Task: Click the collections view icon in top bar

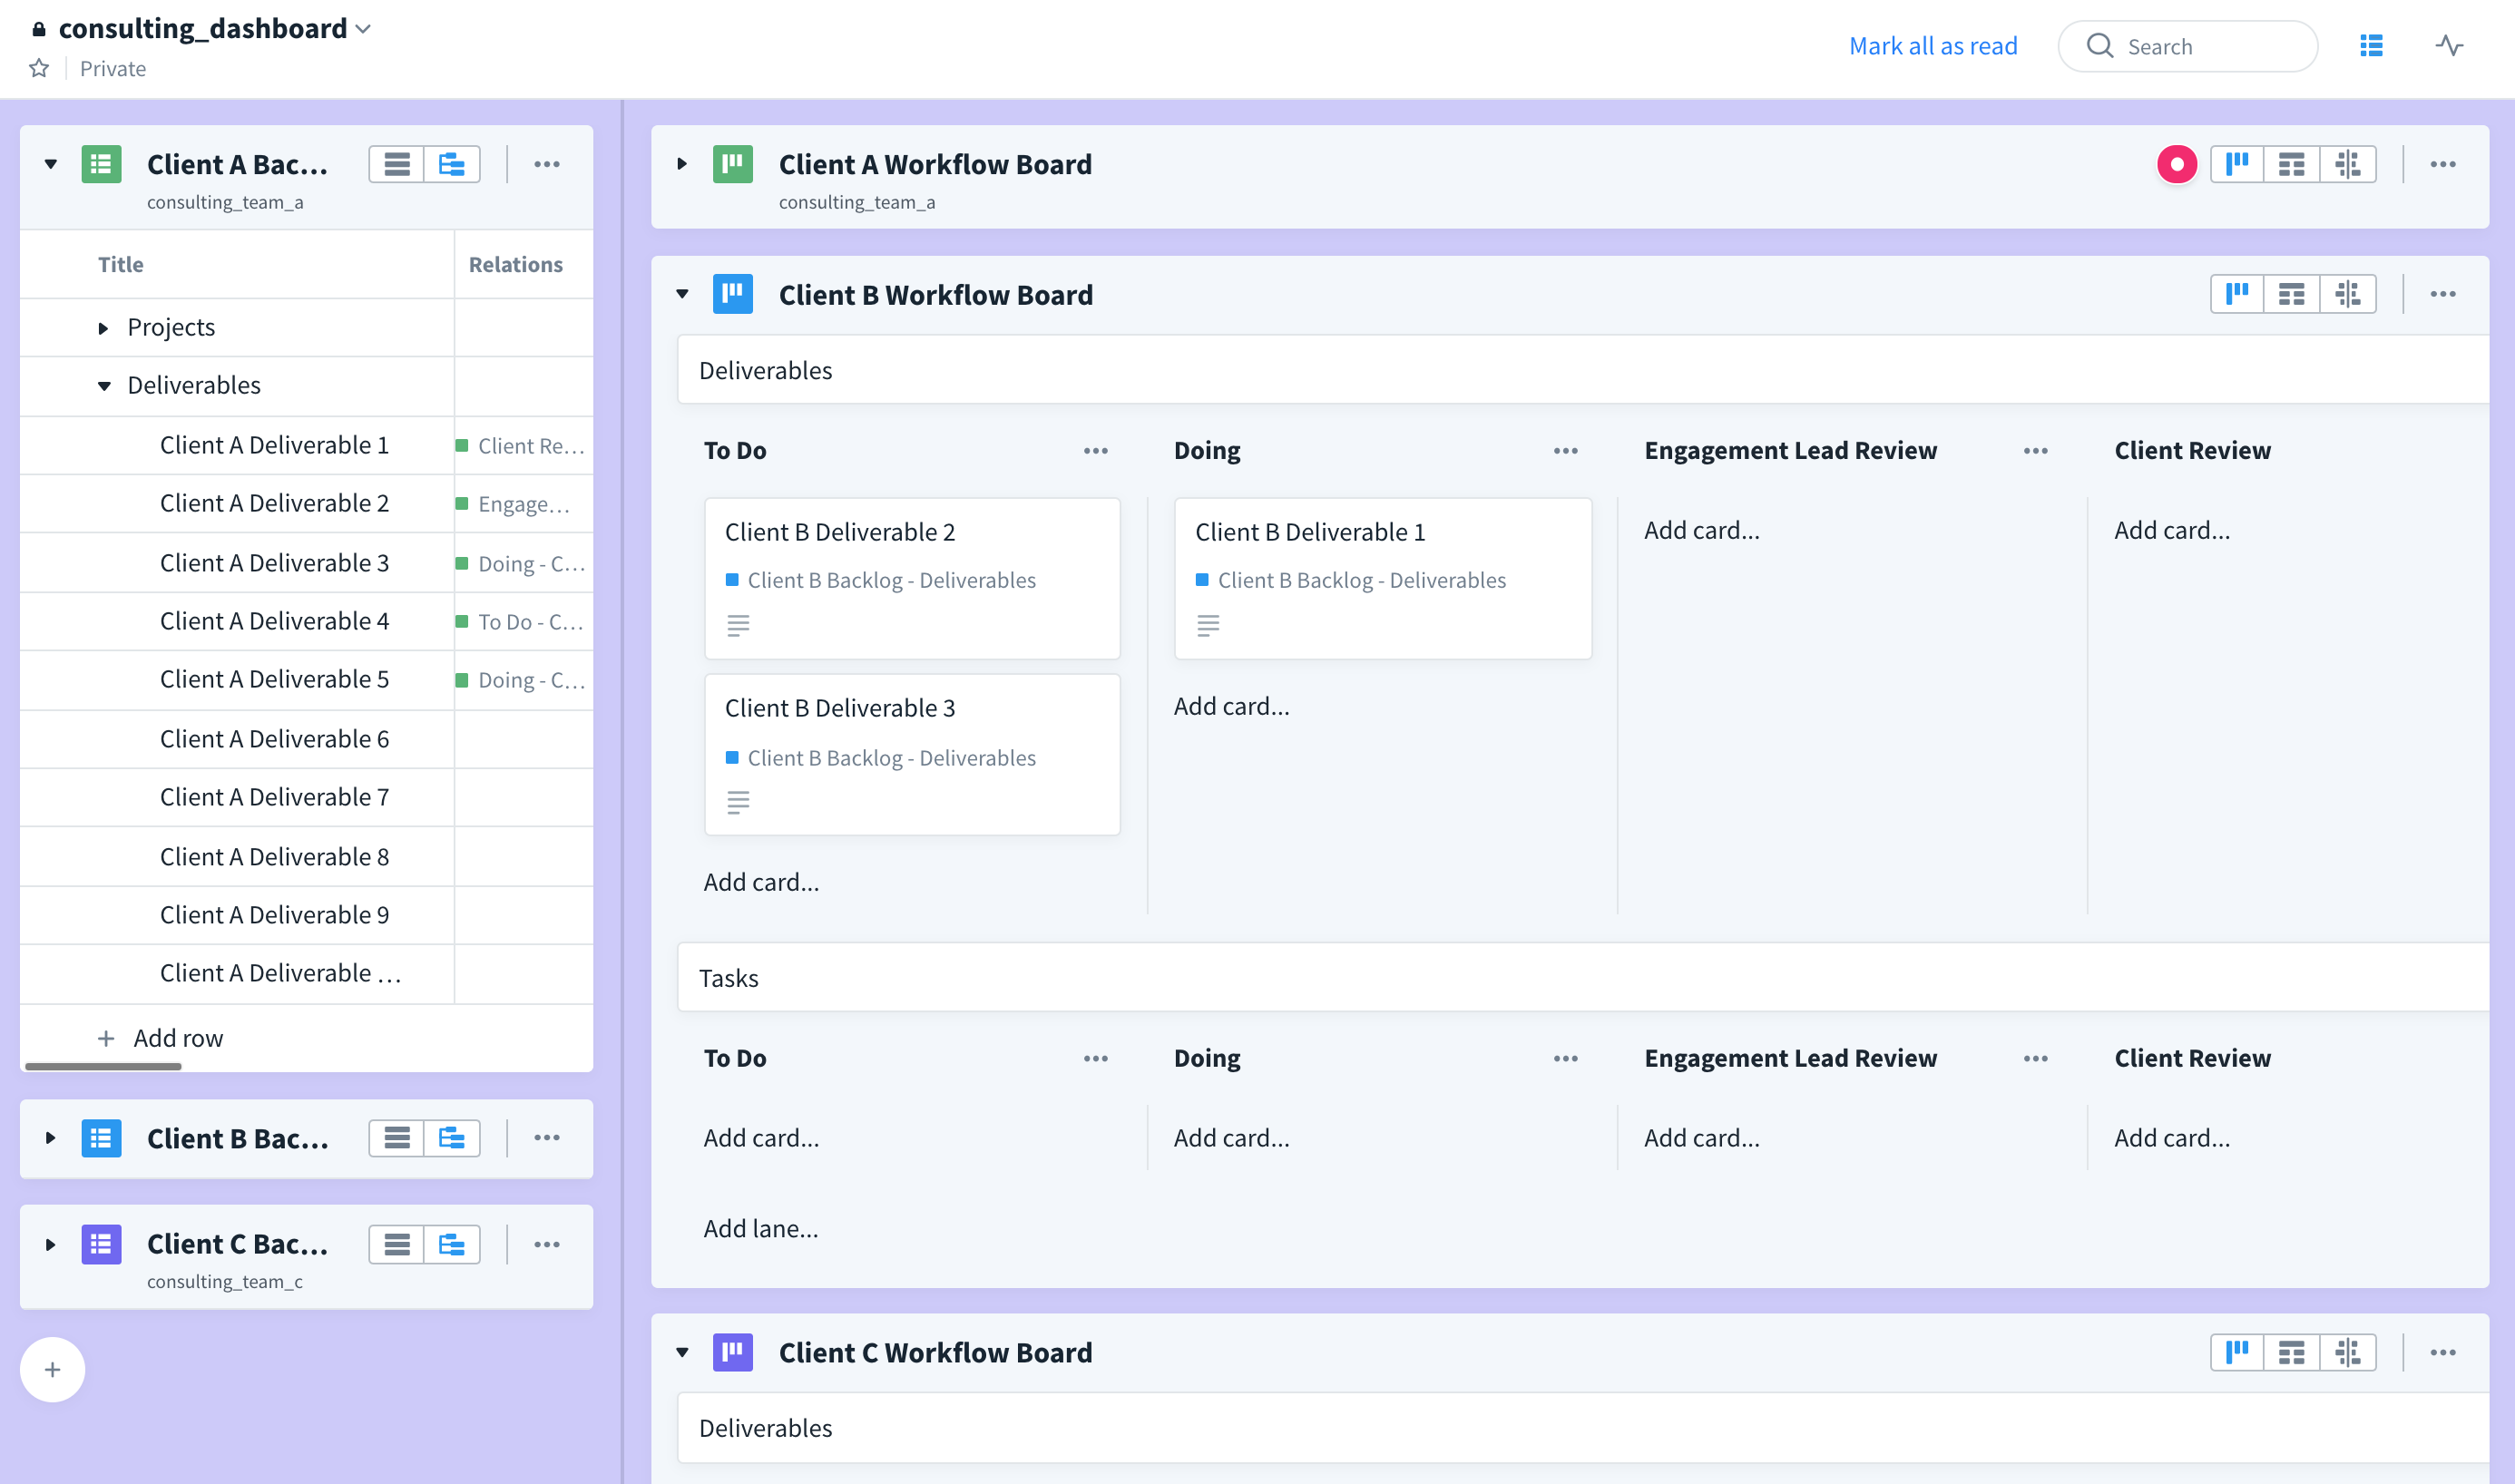Action: (2370, 45)
